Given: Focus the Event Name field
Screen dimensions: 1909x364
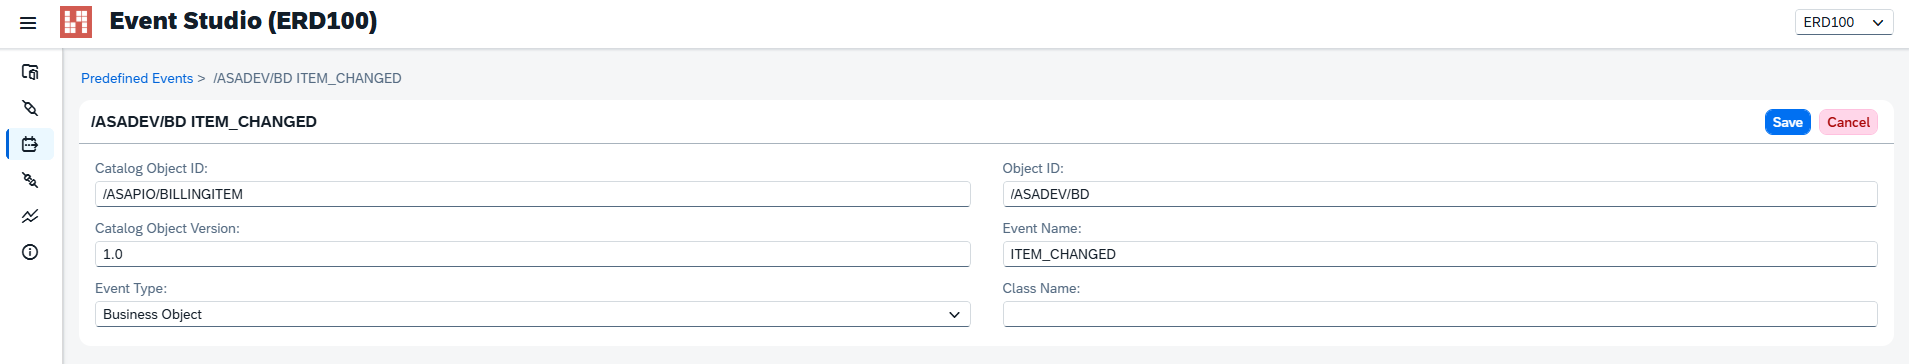Looking at the screenshot, I should pos(1439,254).
